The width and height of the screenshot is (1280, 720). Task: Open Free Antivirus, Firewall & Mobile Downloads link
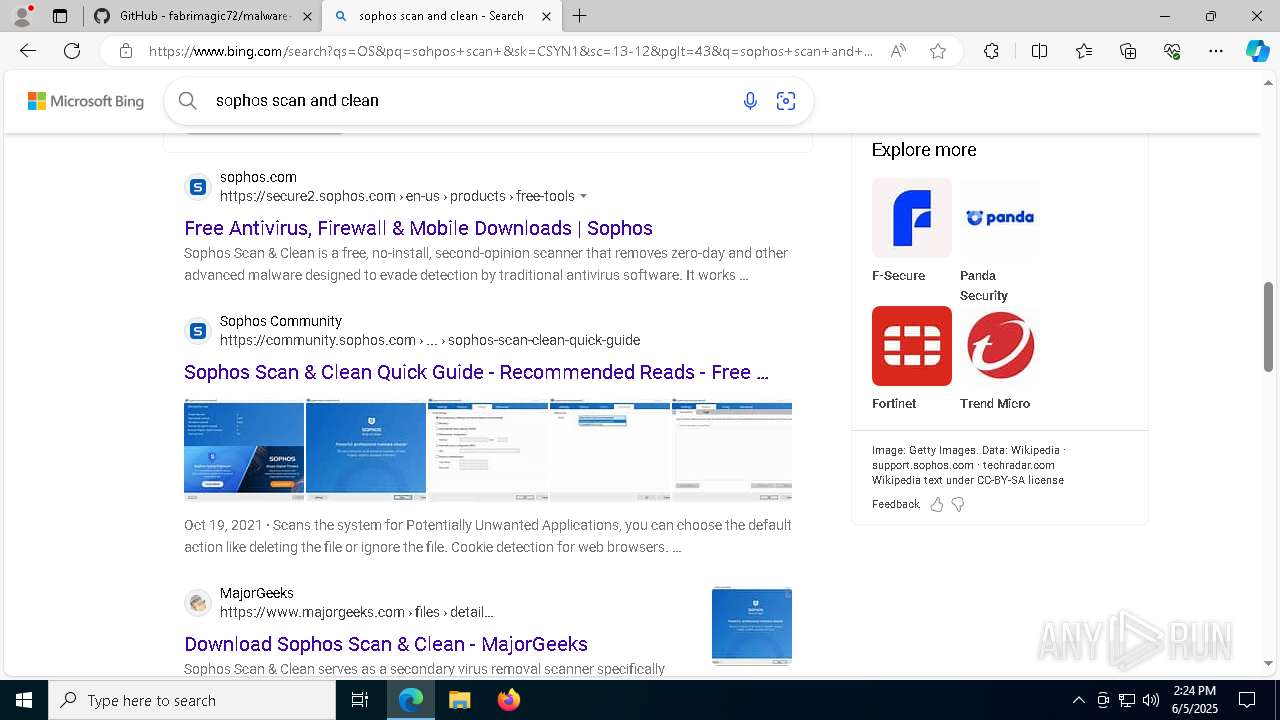[x=418, y=228]
